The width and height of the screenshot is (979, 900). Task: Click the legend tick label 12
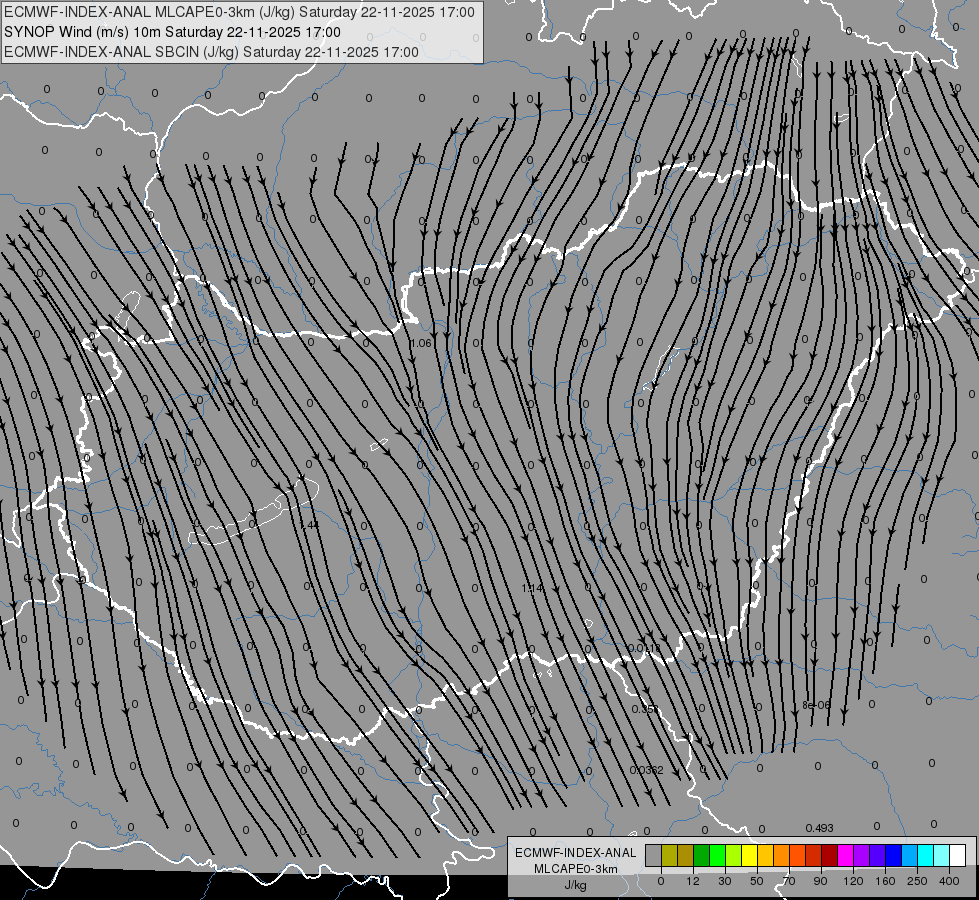click(693, 881)
